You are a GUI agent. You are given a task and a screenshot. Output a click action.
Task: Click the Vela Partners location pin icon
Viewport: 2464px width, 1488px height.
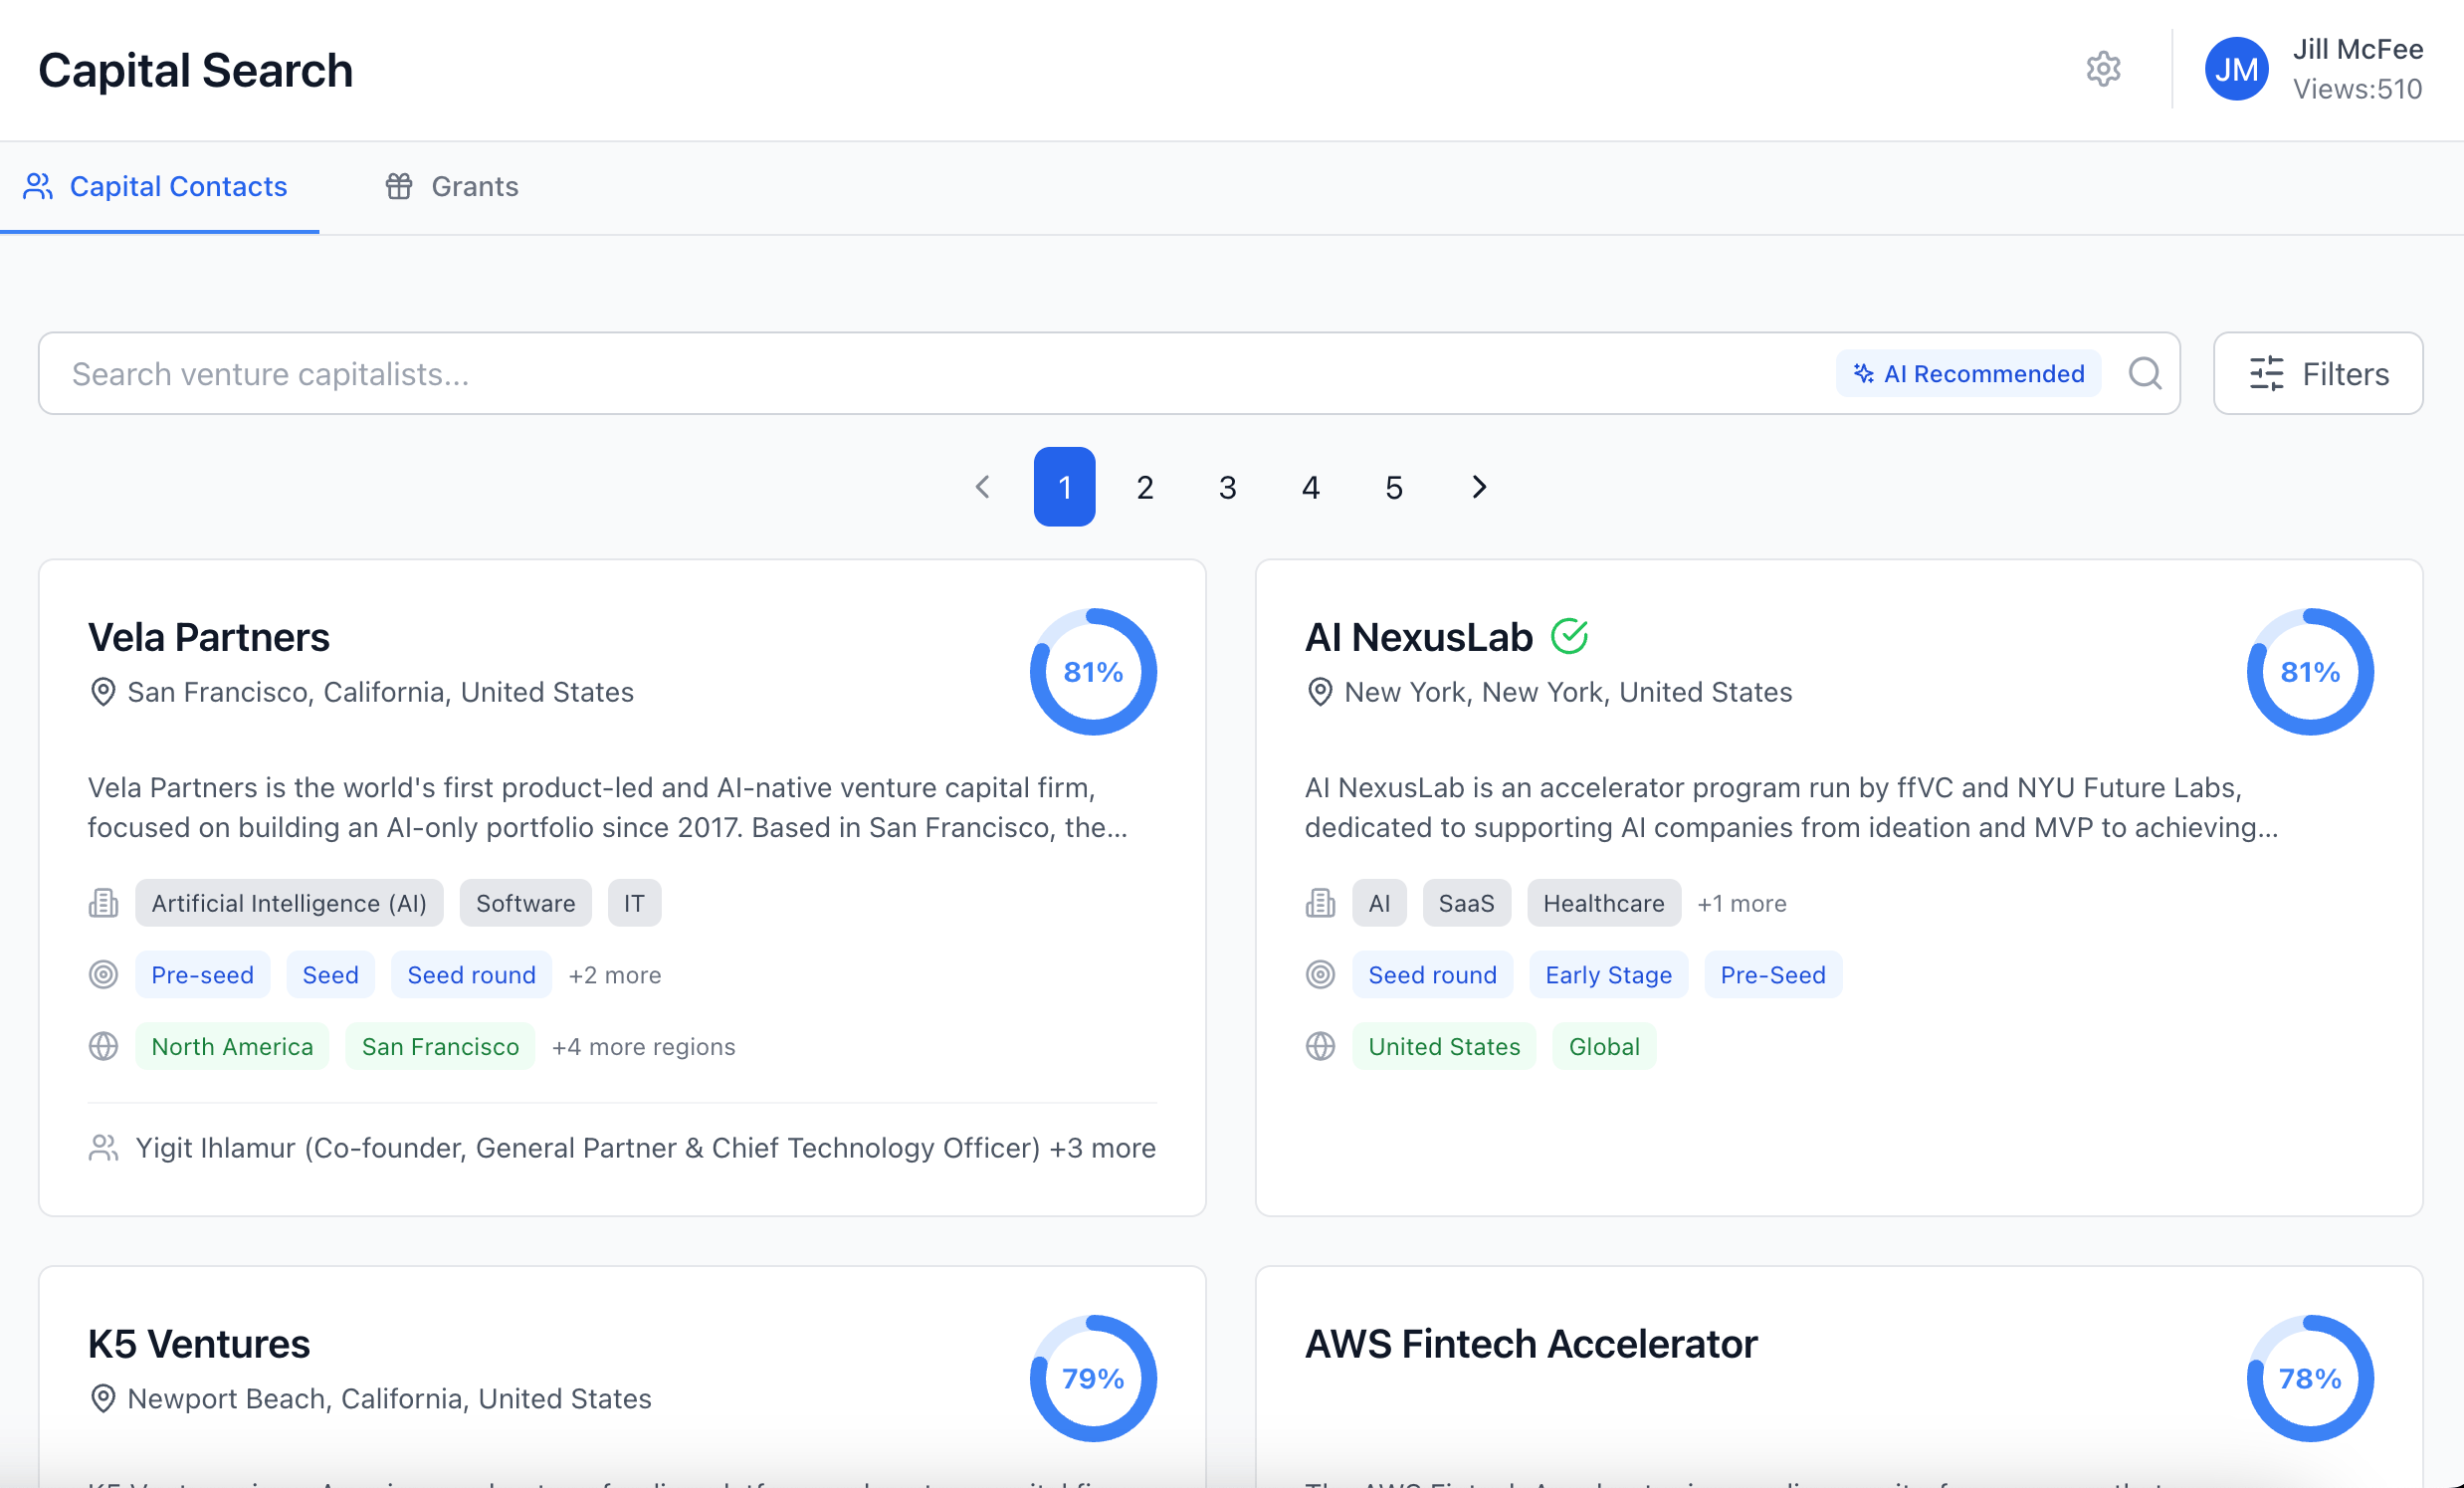click(x=103, y=692)
